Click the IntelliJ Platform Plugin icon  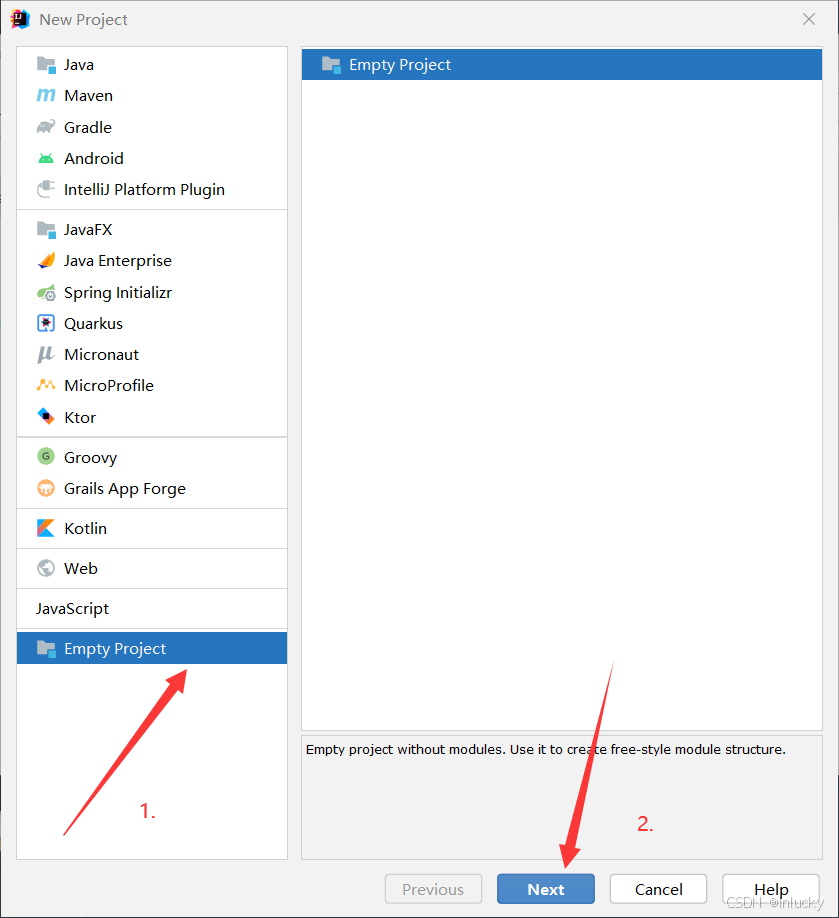pyautogui.click(x=46, y=190)
